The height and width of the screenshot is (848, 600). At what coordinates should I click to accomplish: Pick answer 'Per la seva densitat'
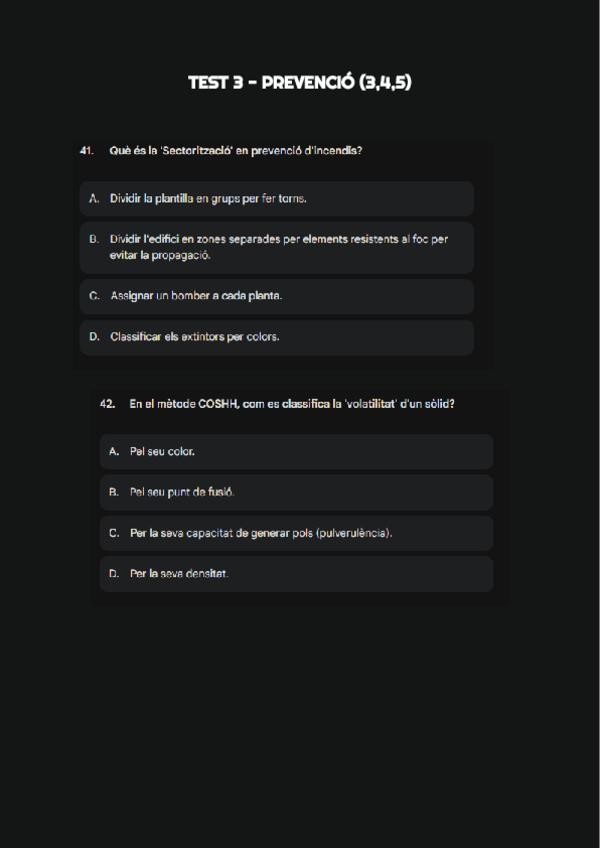coord(296,574)
